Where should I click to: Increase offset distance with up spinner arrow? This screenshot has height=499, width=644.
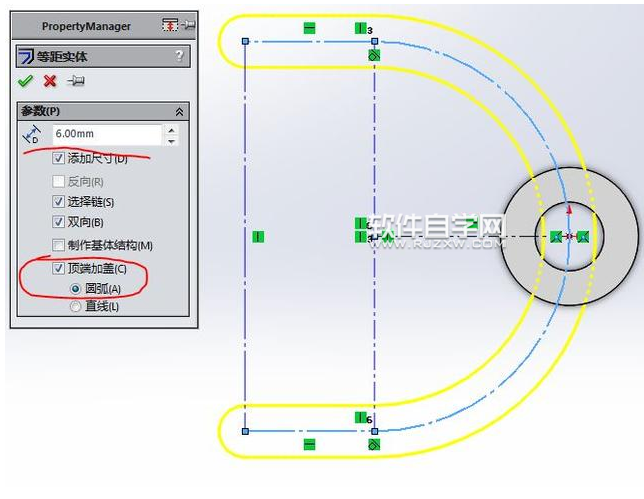tap(171, 129)
